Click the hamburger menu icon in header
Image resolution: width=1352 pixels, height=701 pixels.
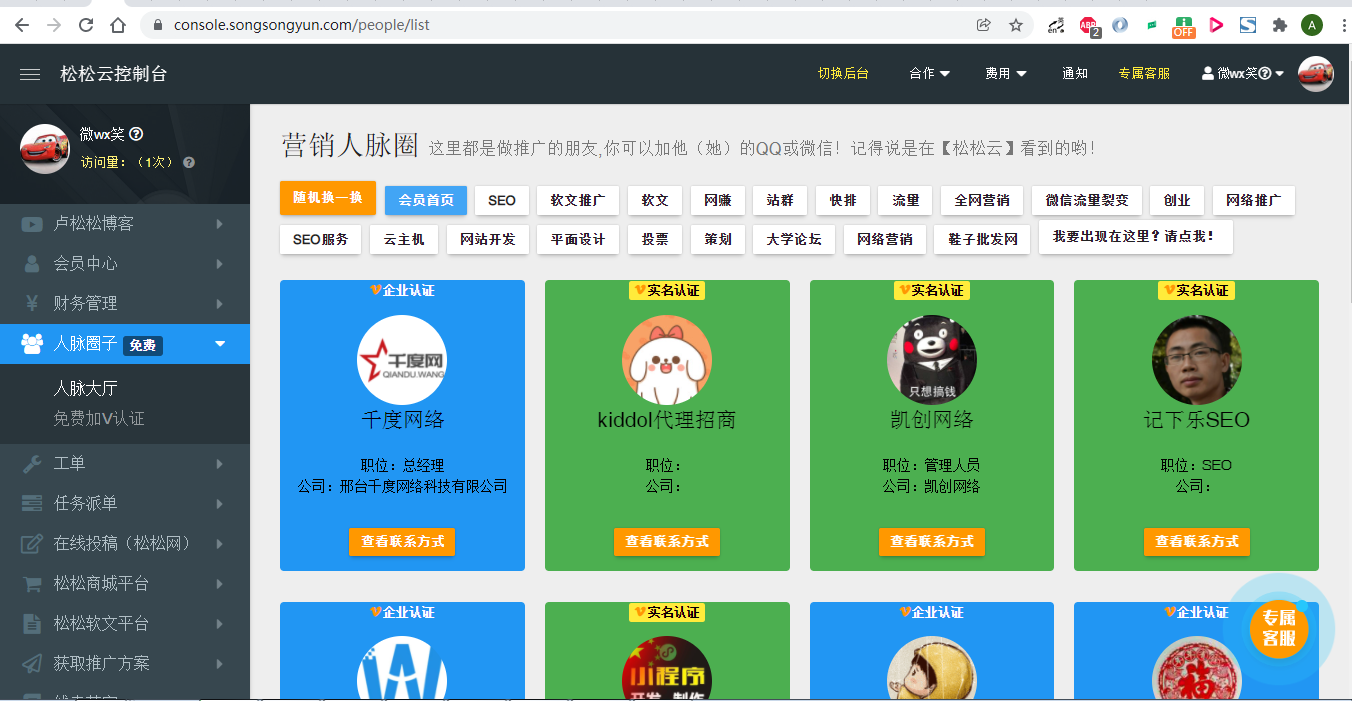pos(30,74)
